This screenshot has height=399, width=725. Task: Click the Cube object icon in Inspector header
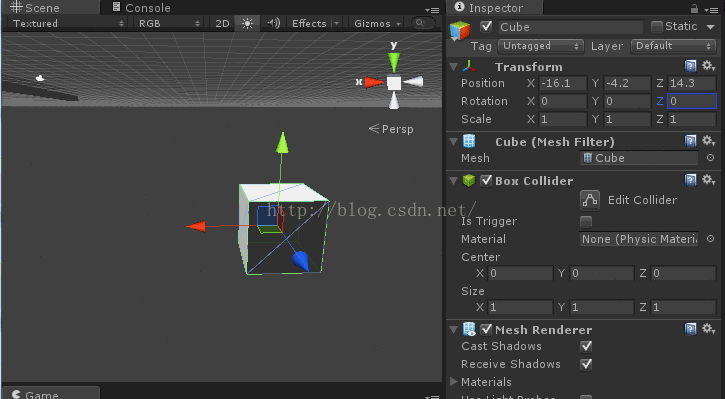click(460, 30)
